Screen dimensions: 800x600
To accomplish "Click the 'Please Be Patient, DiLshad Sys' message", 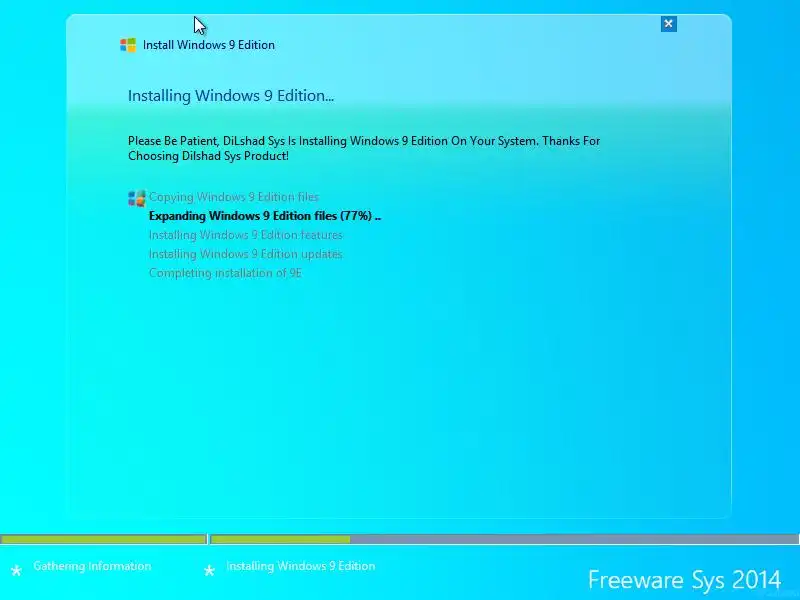I will tap(364, 148).
